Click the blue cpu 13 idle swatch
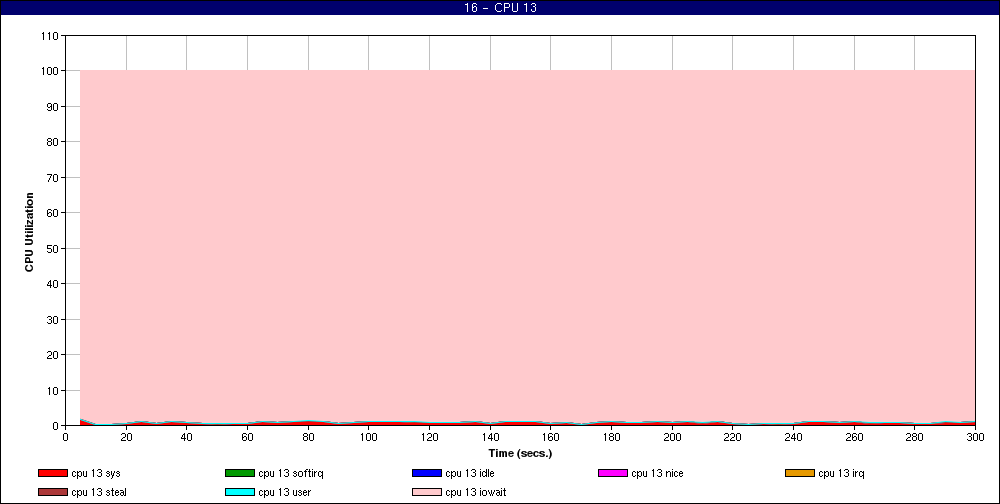 click(x=427, y=473)
